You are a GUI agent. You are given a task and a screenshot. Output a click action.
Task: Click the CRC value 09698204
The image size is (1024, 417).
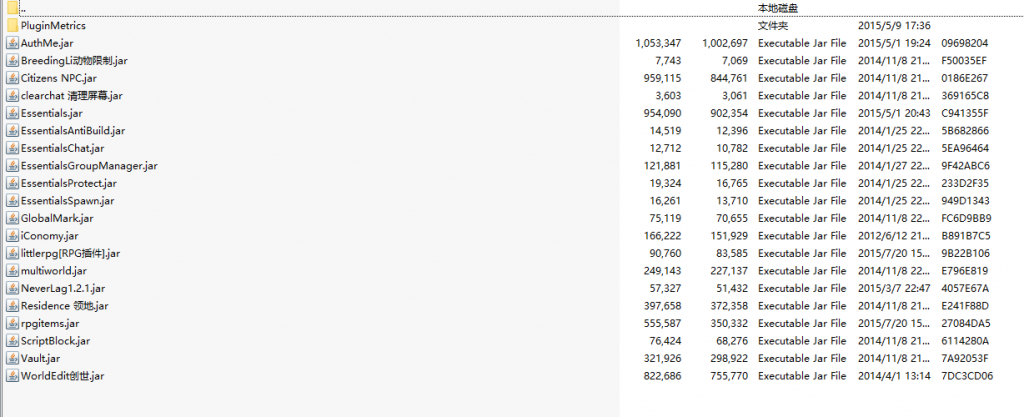(x=965, y=43)
